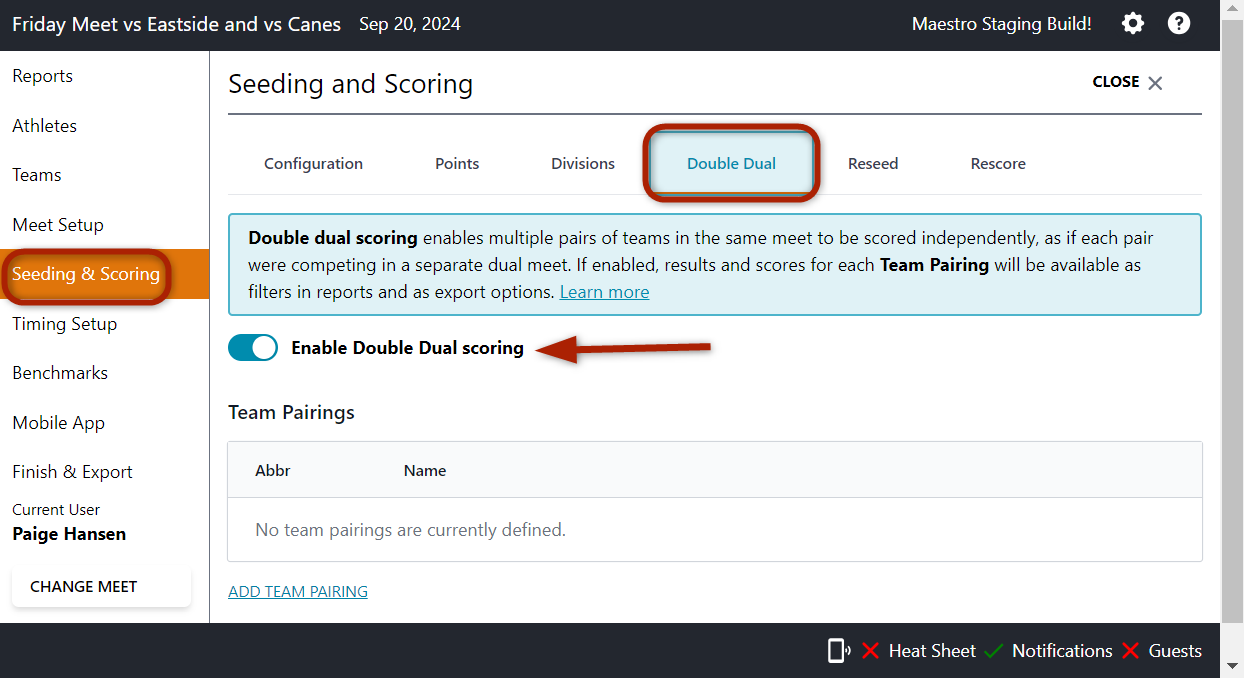Click the X icon beside Heat Sheet
The image size is (1244, 678).
coord(870,651)
